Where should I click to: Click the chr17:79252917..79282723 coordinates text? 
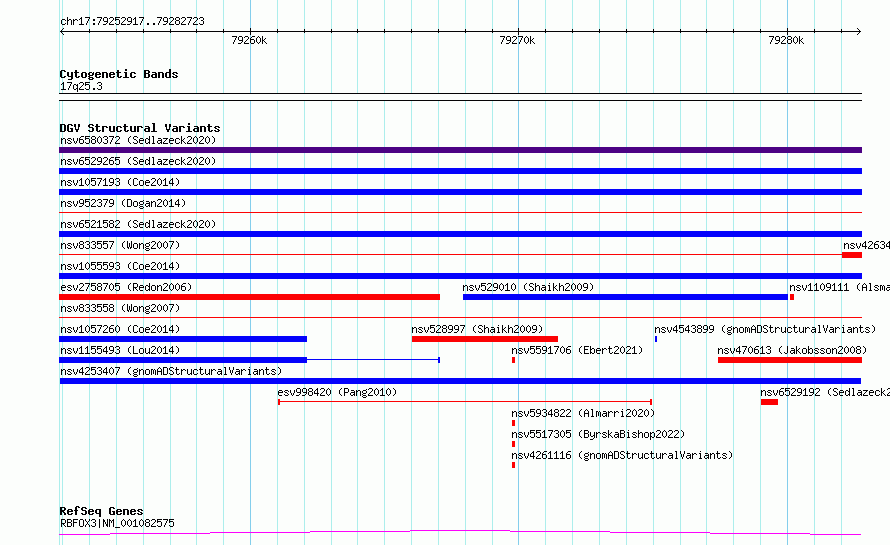click(x=132, y=21)
